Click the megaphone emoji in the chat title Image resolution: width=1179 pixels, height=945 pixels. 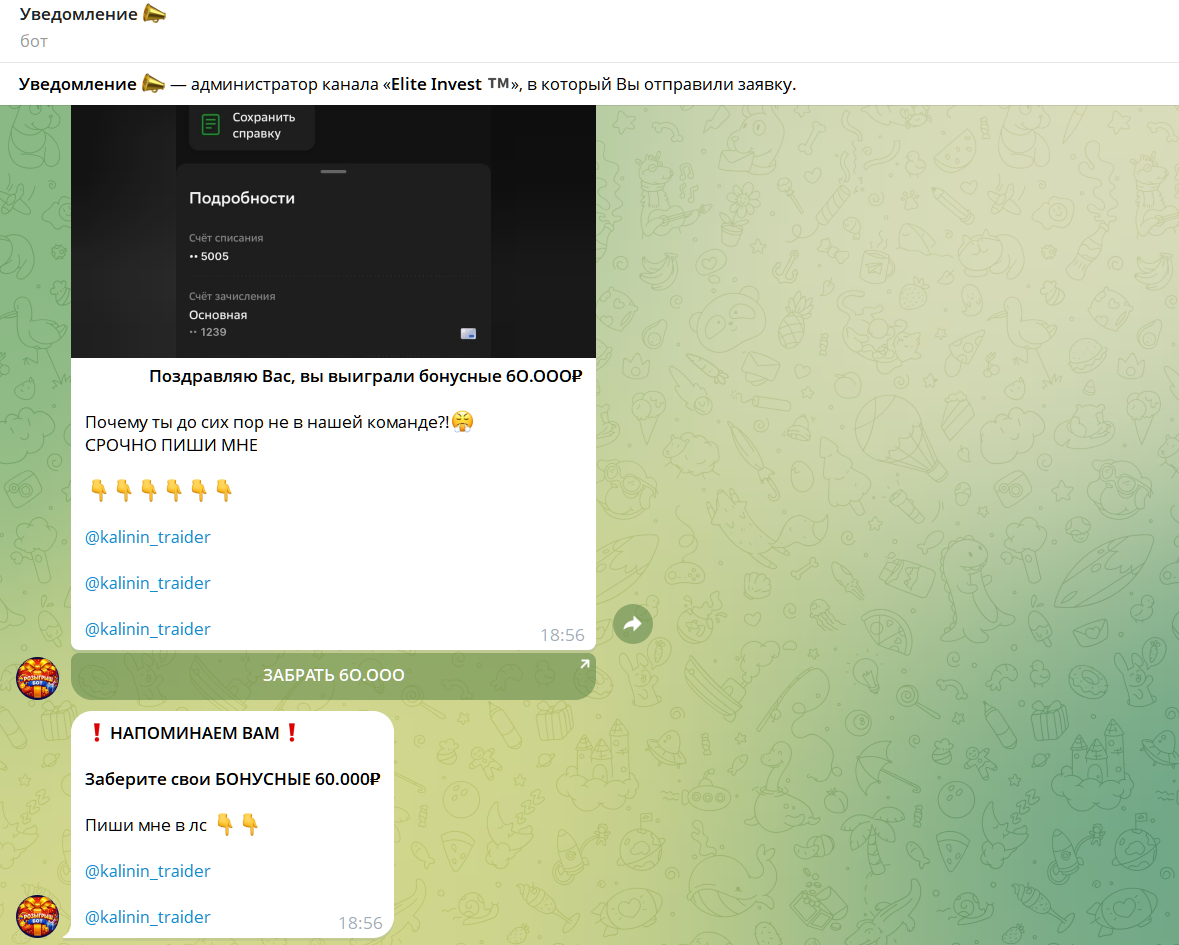coord(154,14)
